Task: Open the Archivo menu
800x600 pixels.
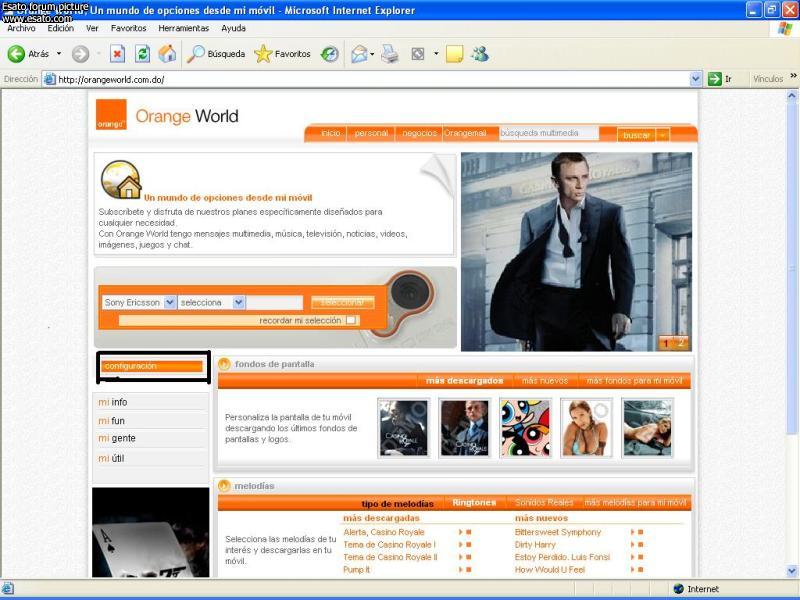Action: 21,28
